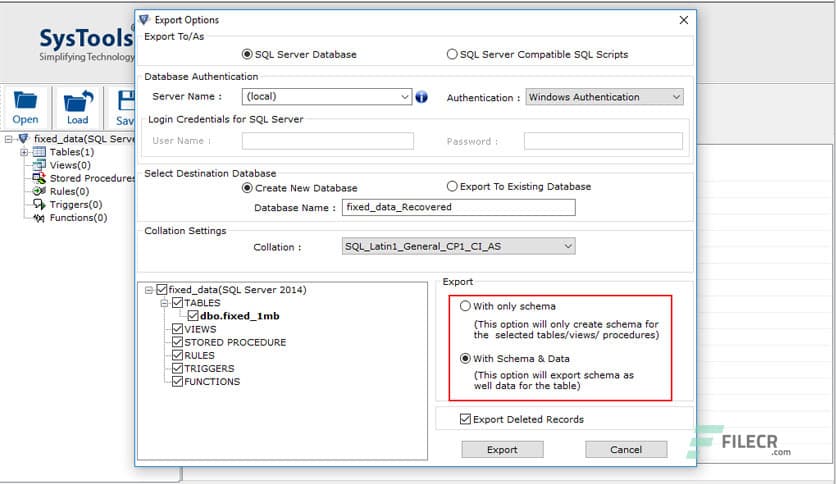Toggle the STORED PROCEDURE checkbox
Screen dimensions: 836x484
178,342
